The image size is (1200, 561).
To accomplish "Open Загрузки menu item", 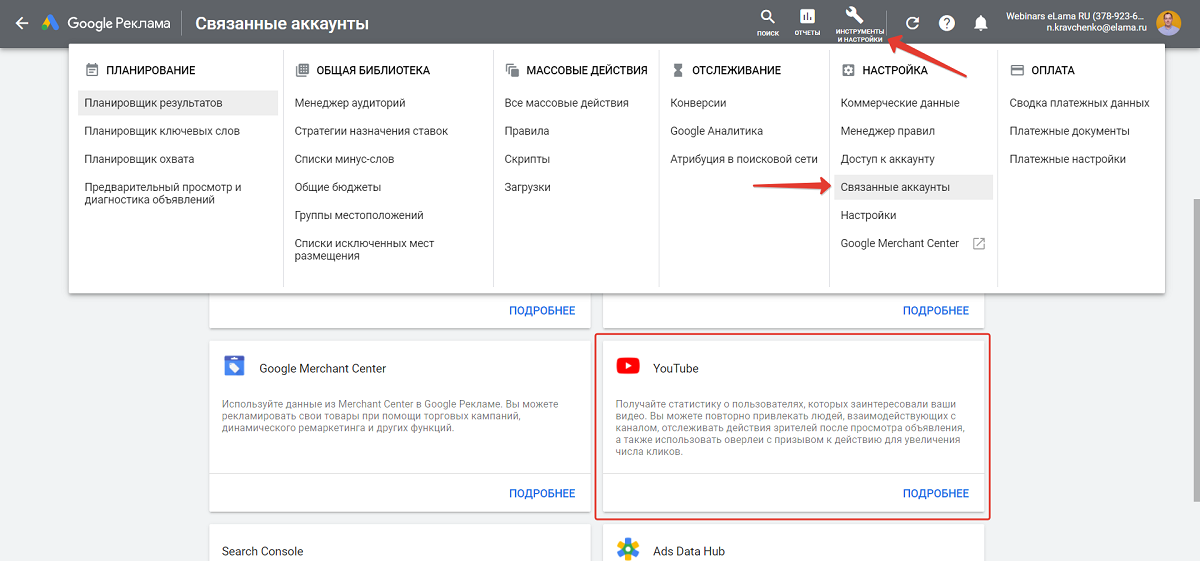I will click(x=527, y=187).
